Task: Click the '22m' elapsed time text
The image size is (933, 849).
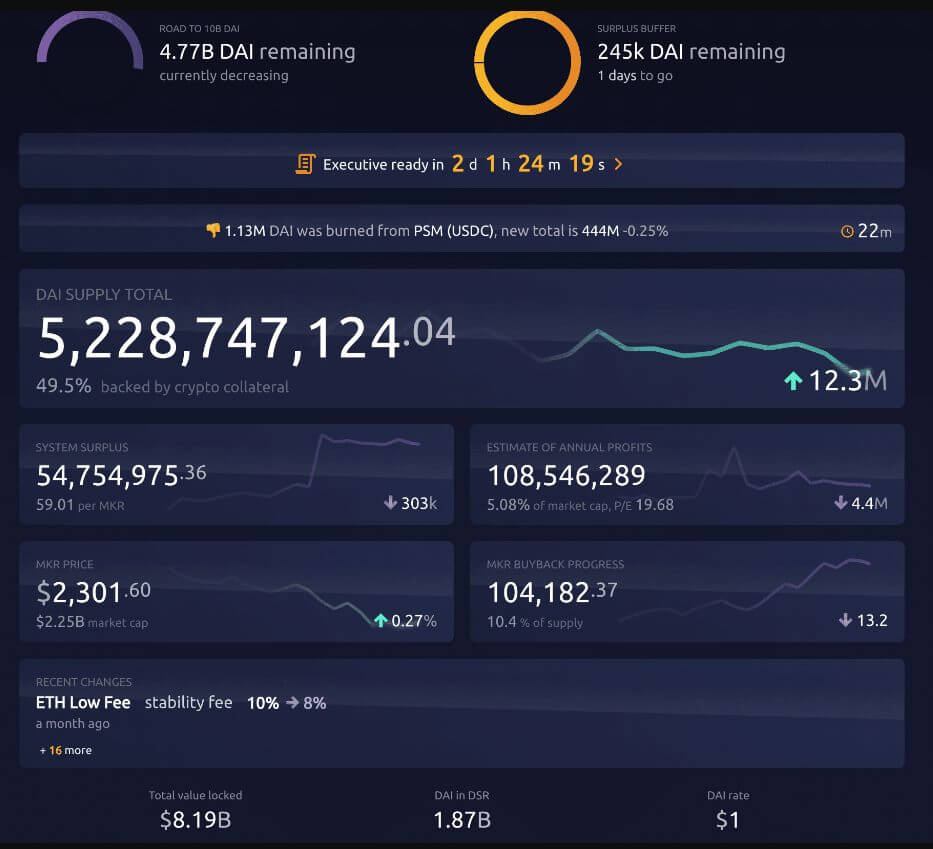Action: (874, 231)
